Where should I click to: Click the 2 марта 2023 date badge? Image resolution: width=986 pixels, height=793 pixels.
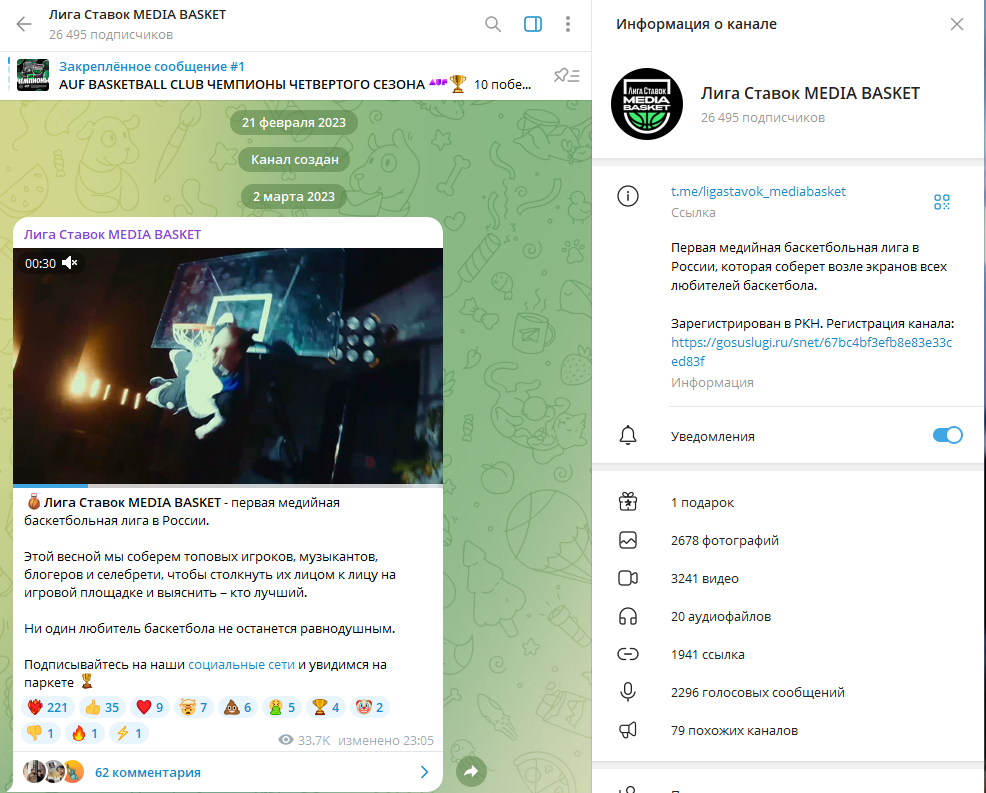pyautogui.click(x=294, y=197)
